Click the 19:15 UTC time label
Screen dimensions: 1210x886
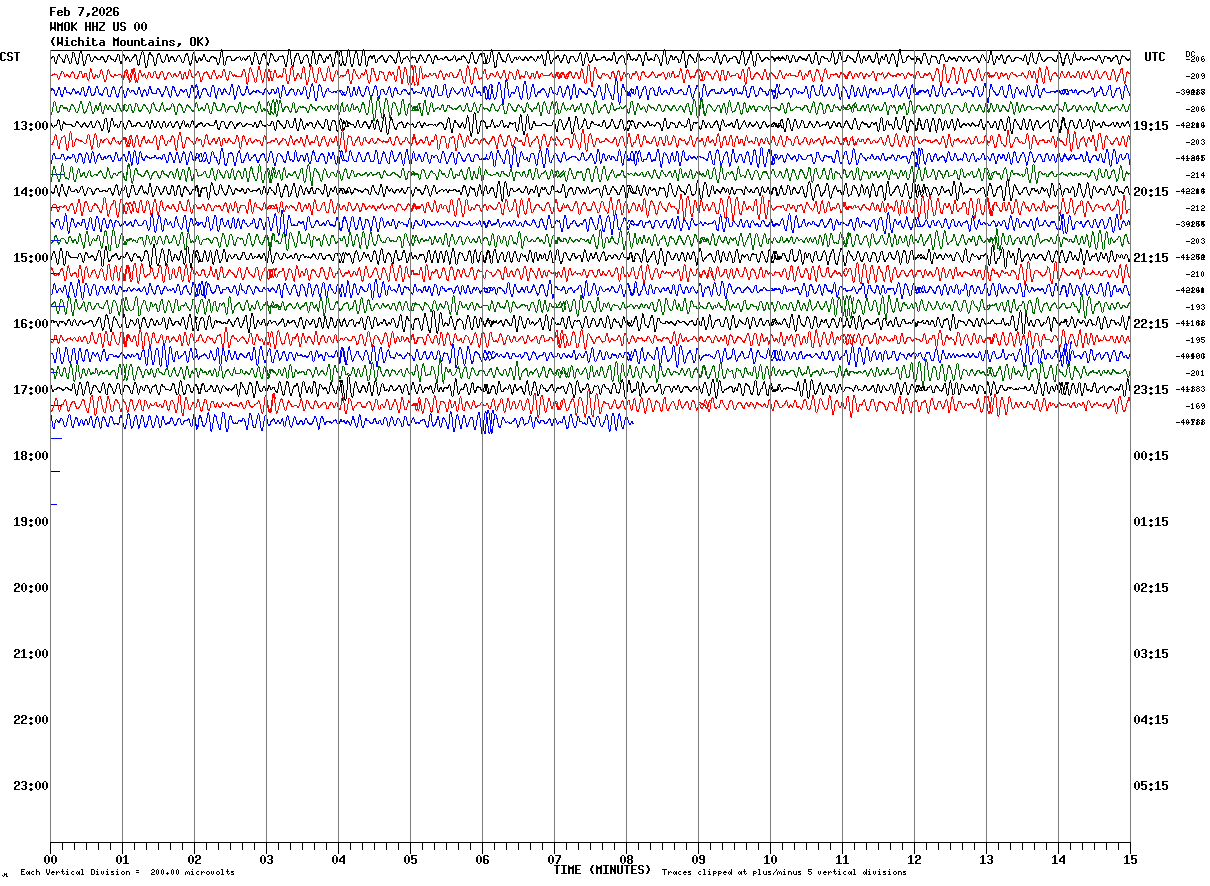pos(1151,126)
